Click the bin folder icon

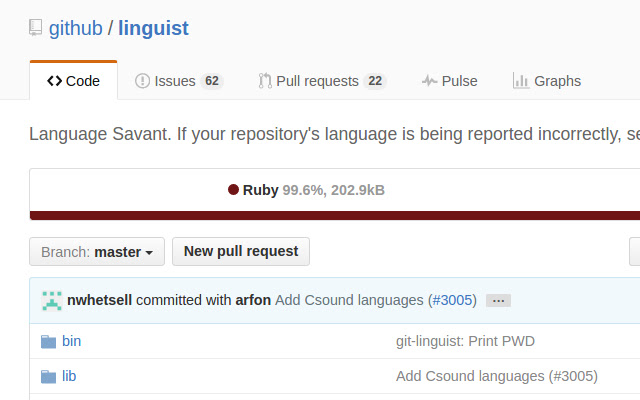click(x=48, y=341)
